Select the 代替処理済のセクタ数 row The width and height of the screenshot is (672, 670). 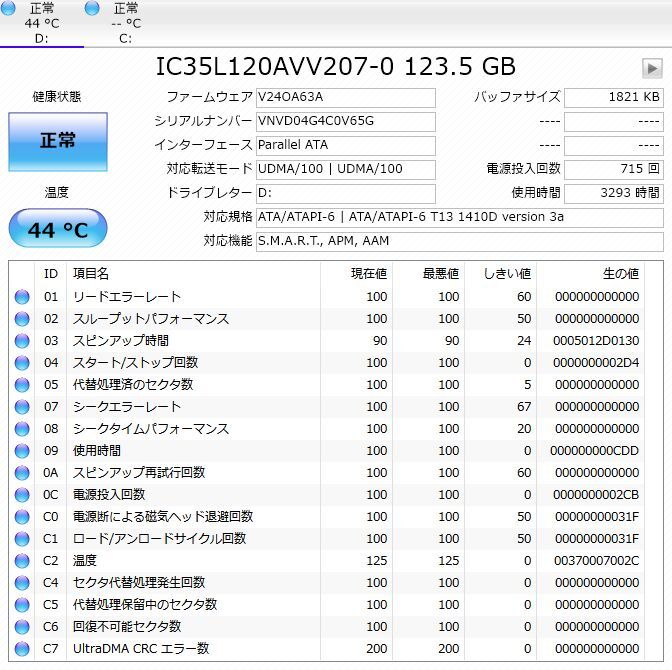[327, 385]
